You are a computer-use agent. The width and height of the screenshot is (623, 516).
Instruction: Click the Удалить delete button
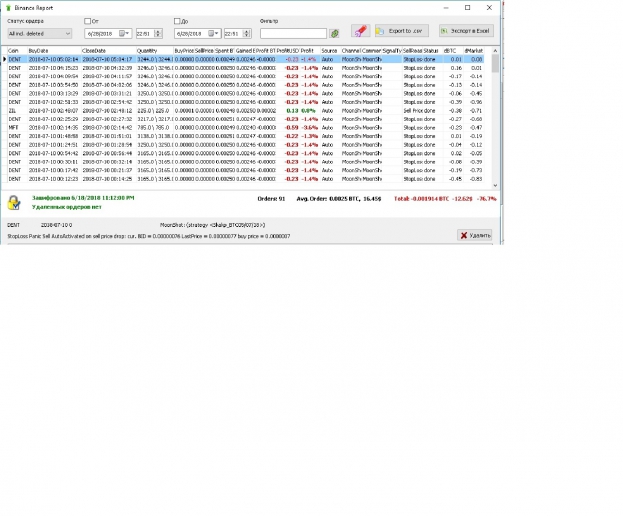point(475,236)
